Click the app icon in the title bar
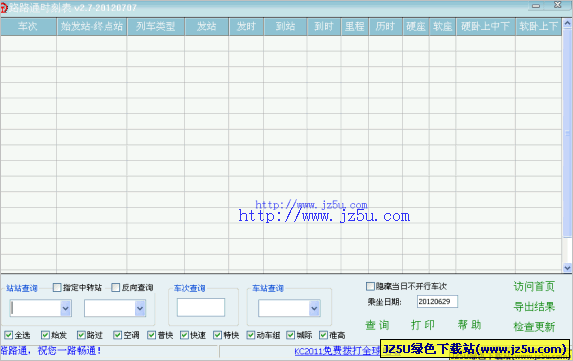 tap(4, 7)
